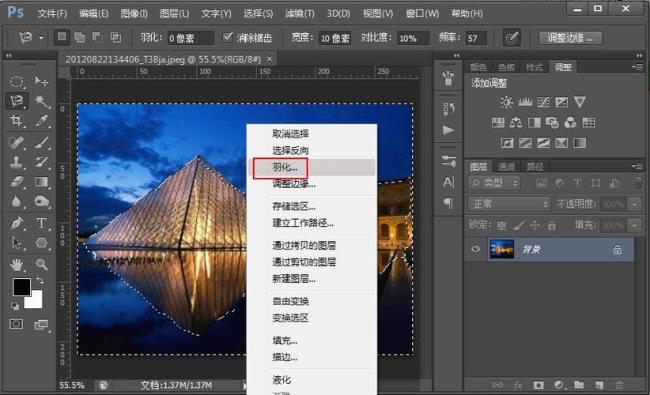Toggle Quick Mask mode

click(x=17, y=324)
